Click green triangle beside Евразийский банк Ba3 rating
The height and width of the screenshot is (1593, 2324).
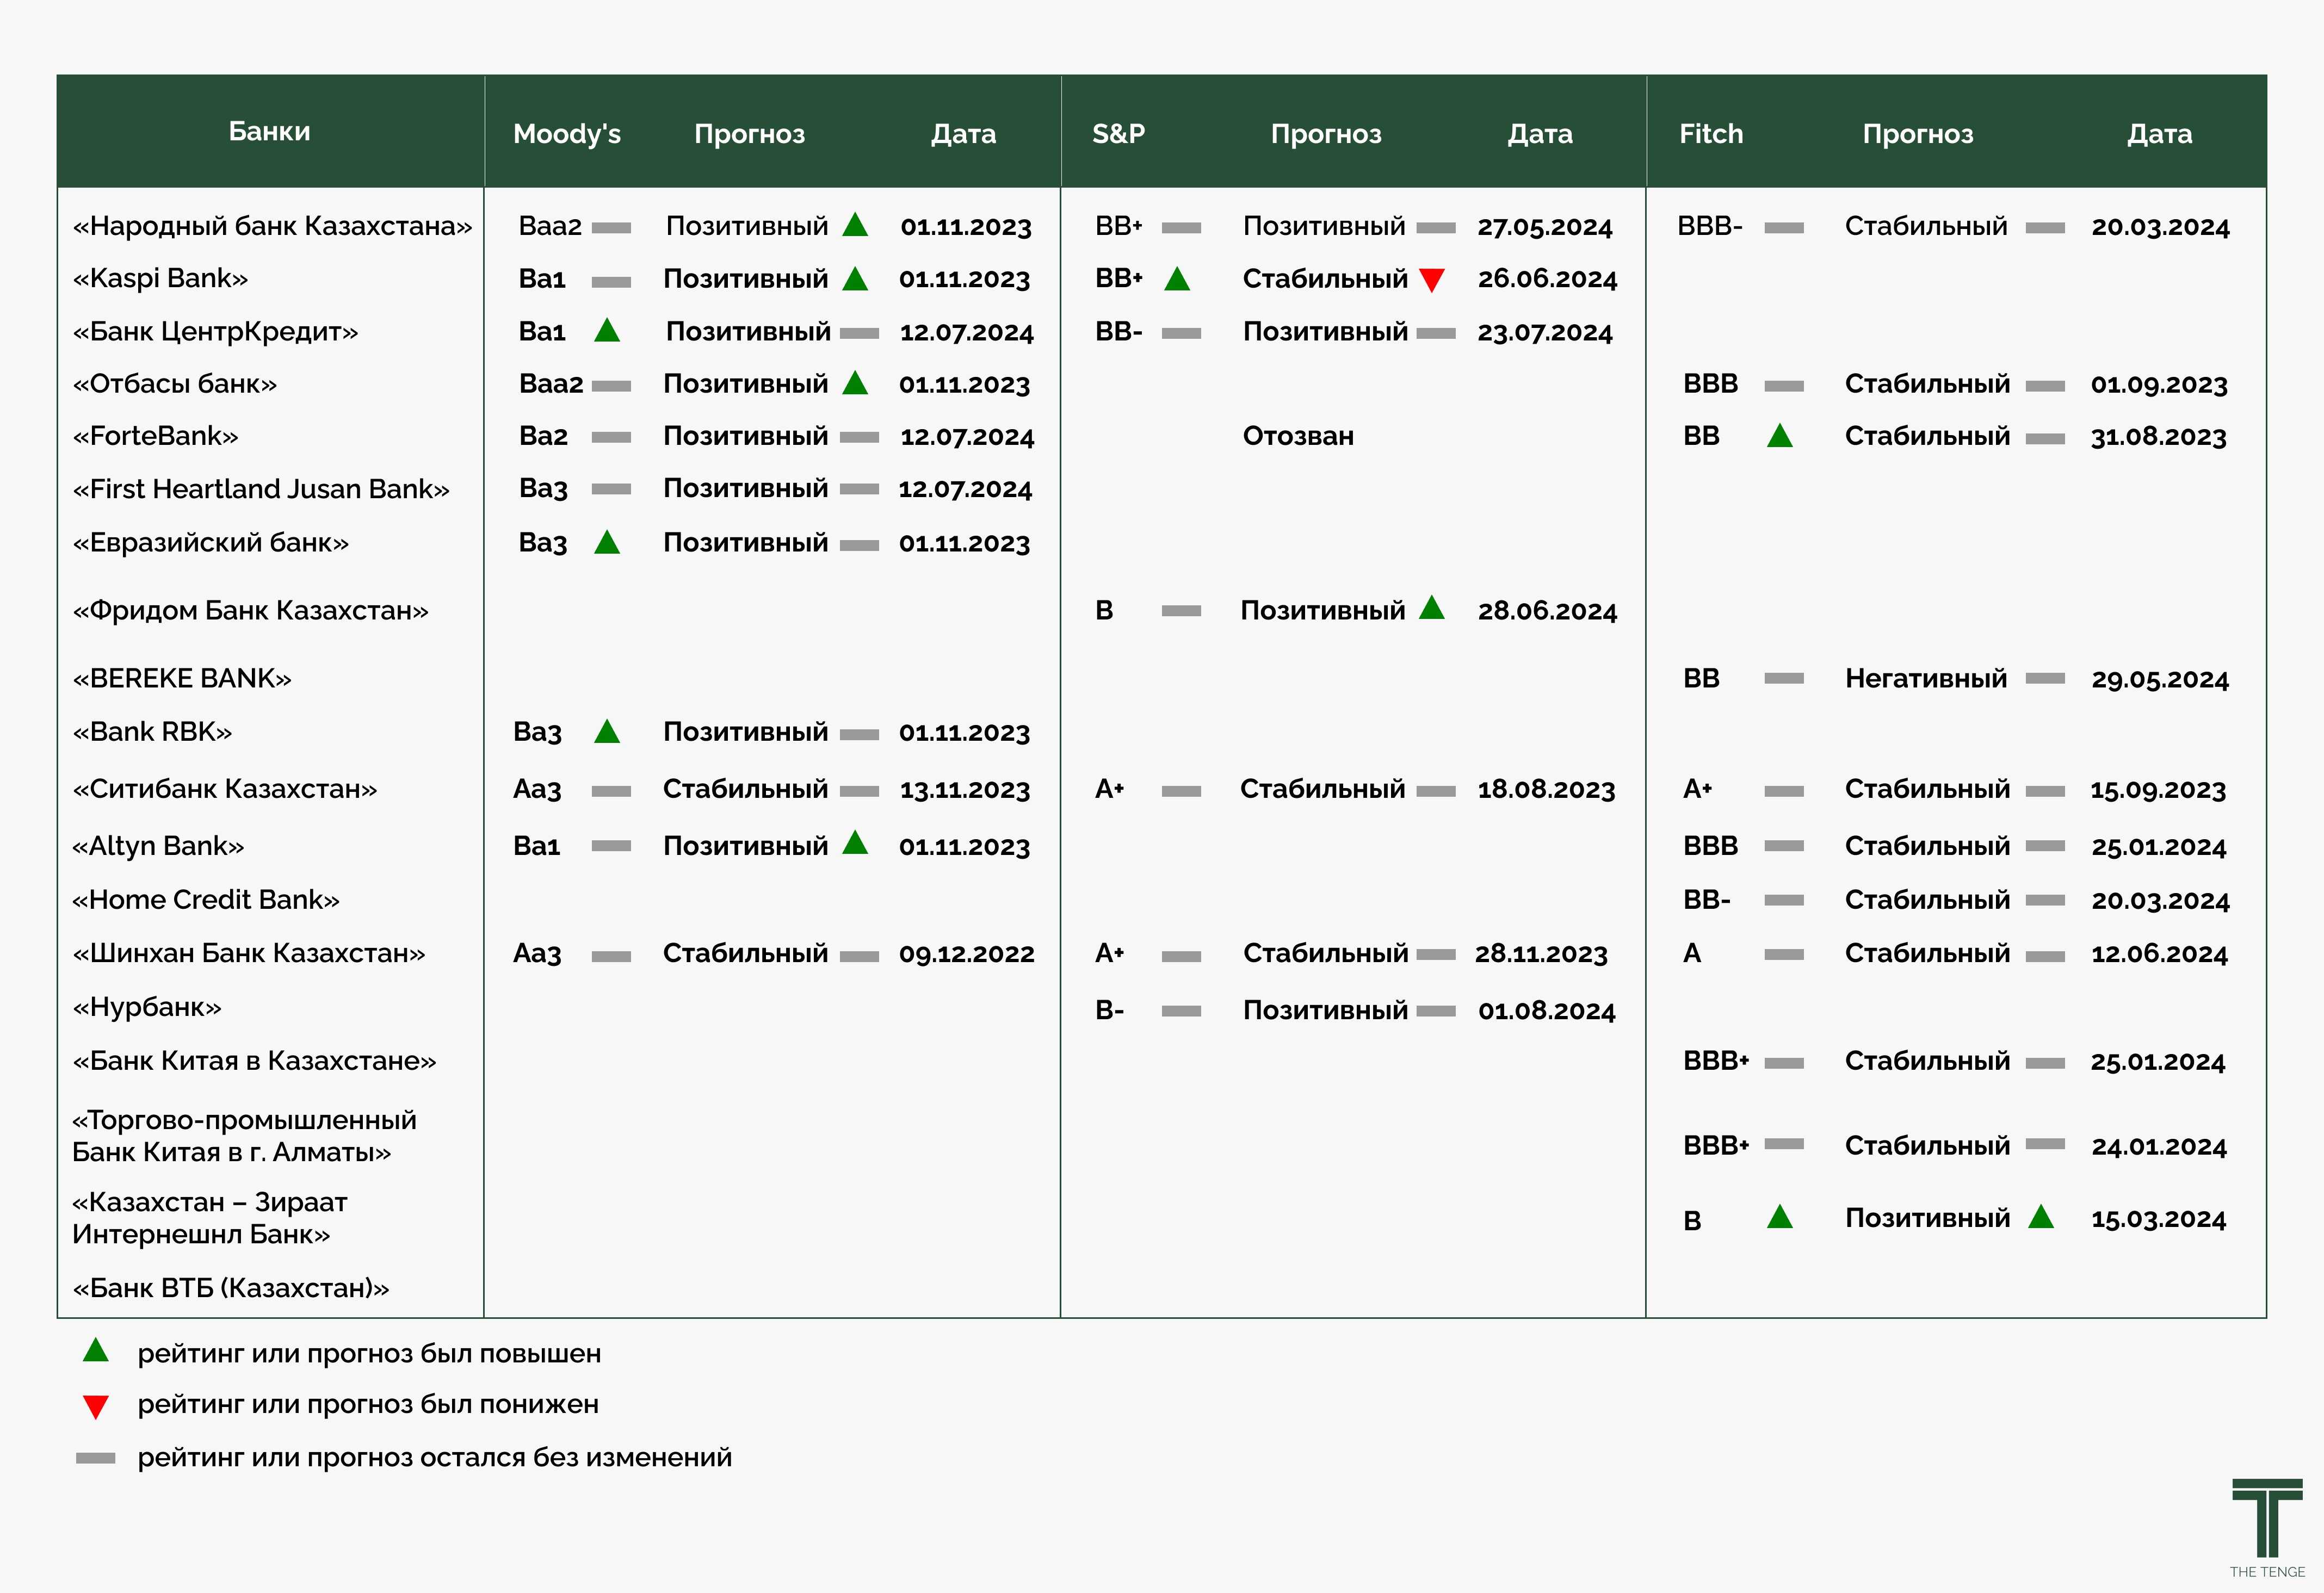tap(607, 542)
